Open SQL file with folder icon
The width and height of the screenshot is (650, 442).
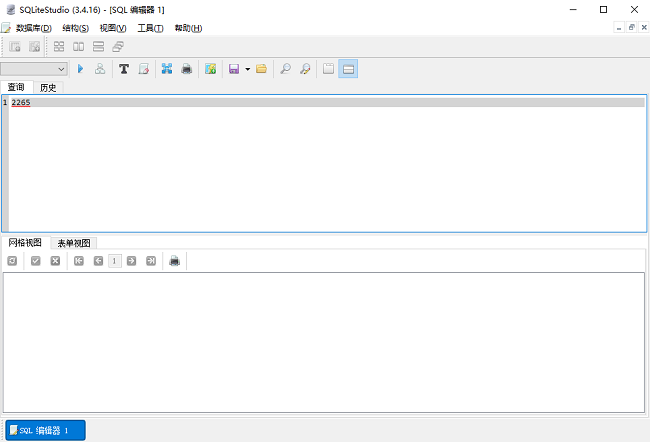coord(261,69)
